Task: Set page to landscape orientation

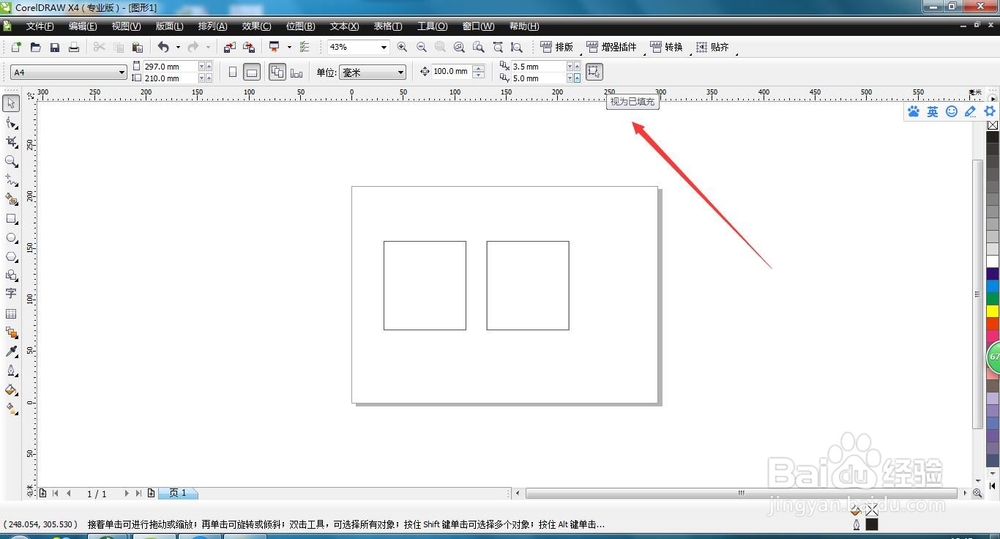Action: tap(252, 72)
